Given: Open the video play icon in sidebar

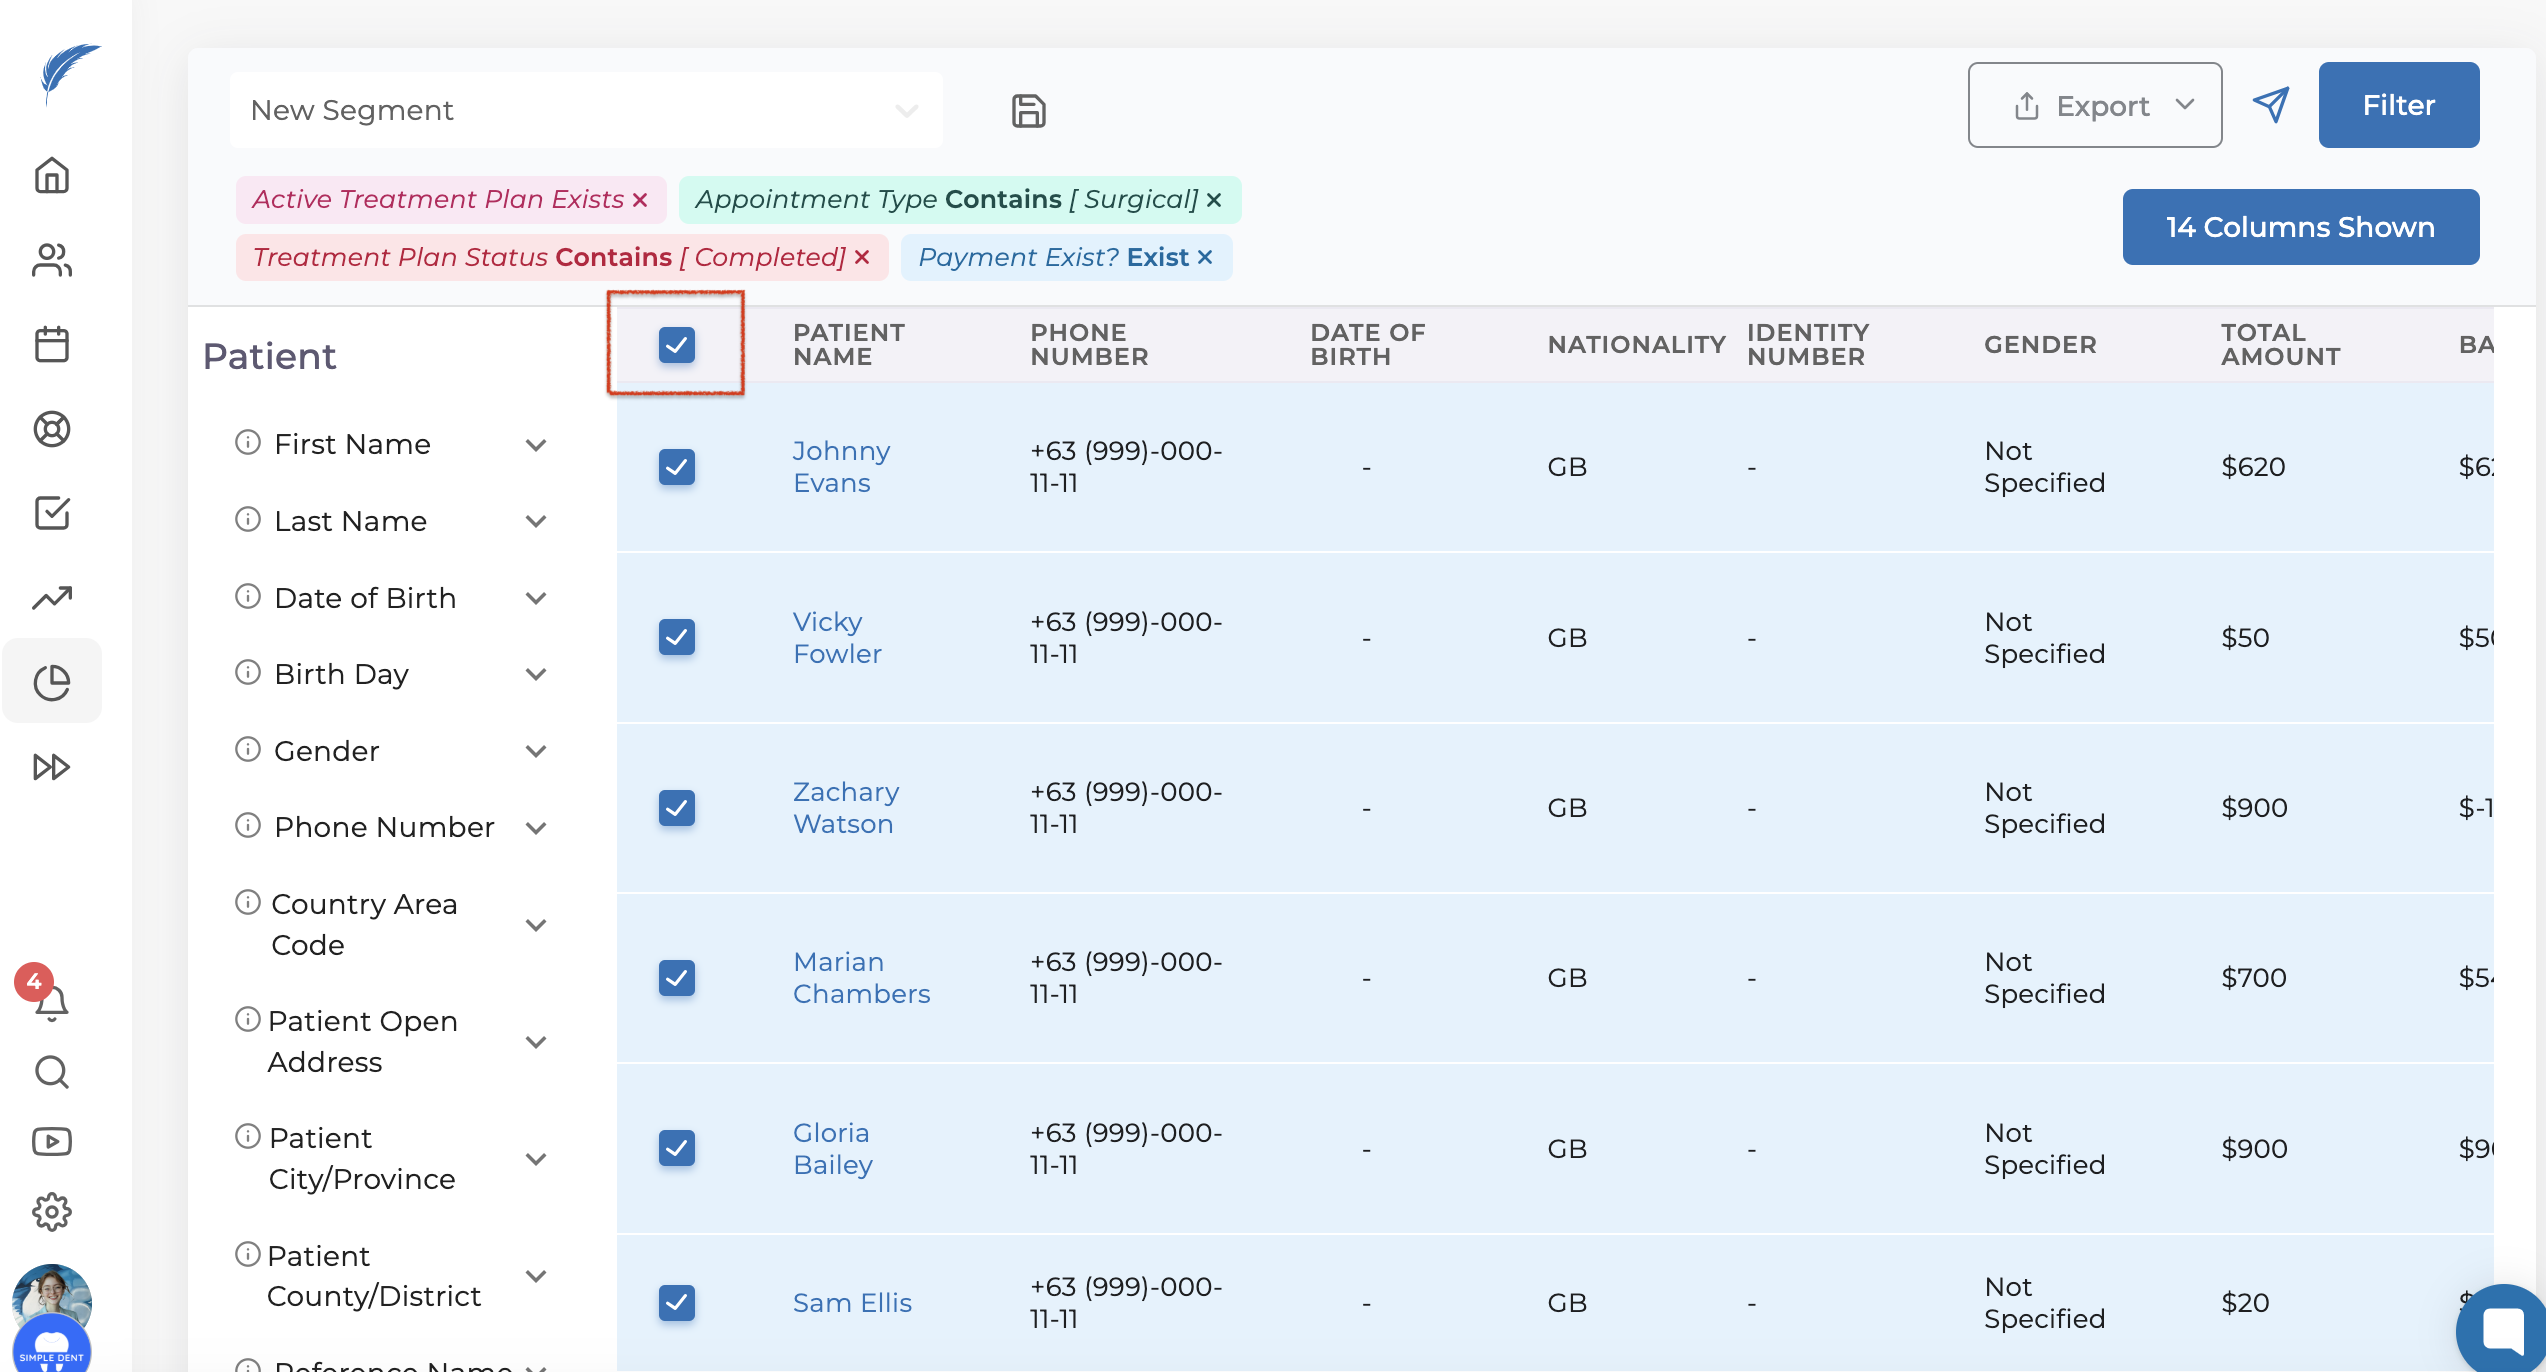Looking at the screenshot, I should point(52,1142).
